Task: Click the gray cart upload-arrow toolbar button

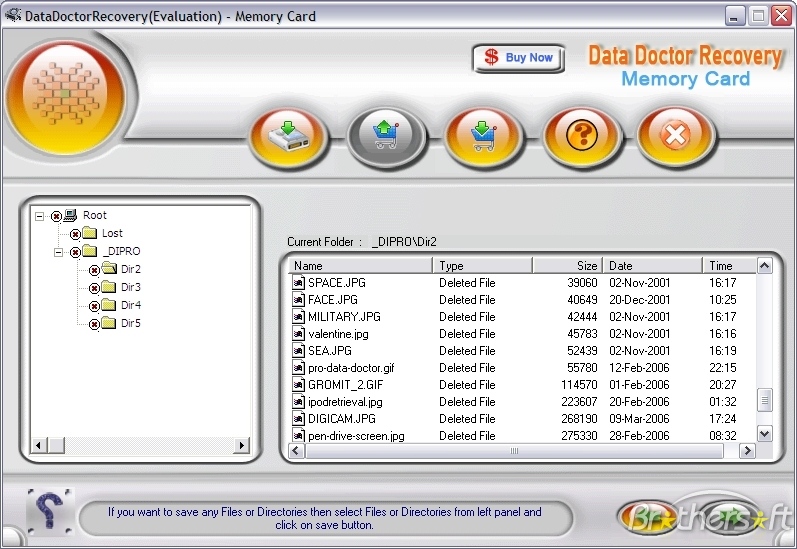Action: pos(386,136)
